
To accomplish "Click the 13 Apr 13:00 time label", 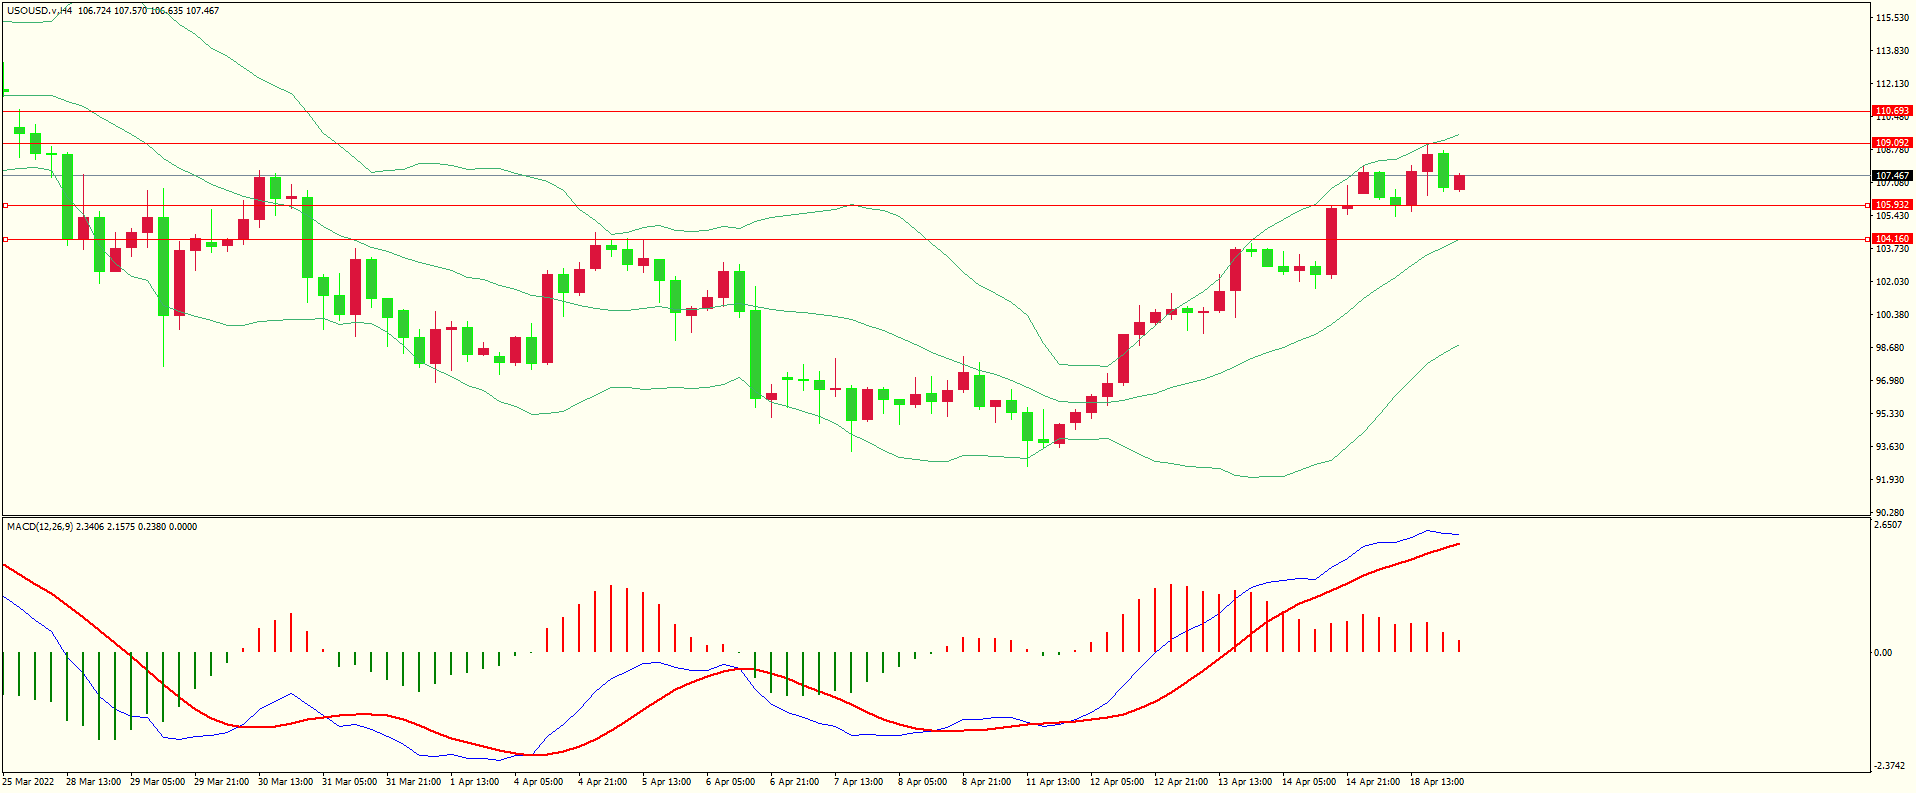I will 1245,782.
